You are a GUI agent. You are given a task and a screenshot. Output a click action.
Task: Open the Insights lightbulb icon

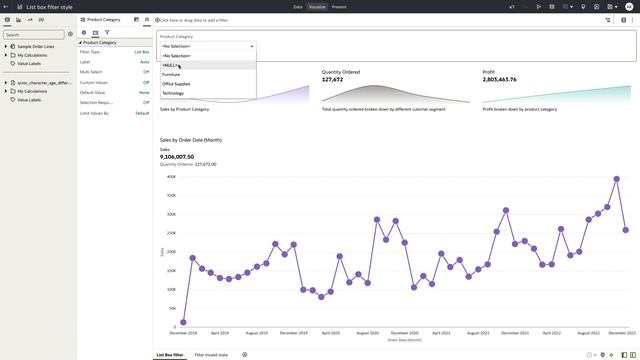[x=583, y=7]
